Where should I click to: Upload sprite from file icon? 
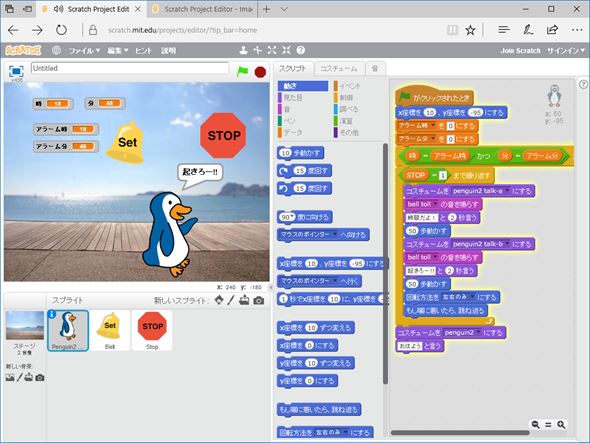coord(244,300)
